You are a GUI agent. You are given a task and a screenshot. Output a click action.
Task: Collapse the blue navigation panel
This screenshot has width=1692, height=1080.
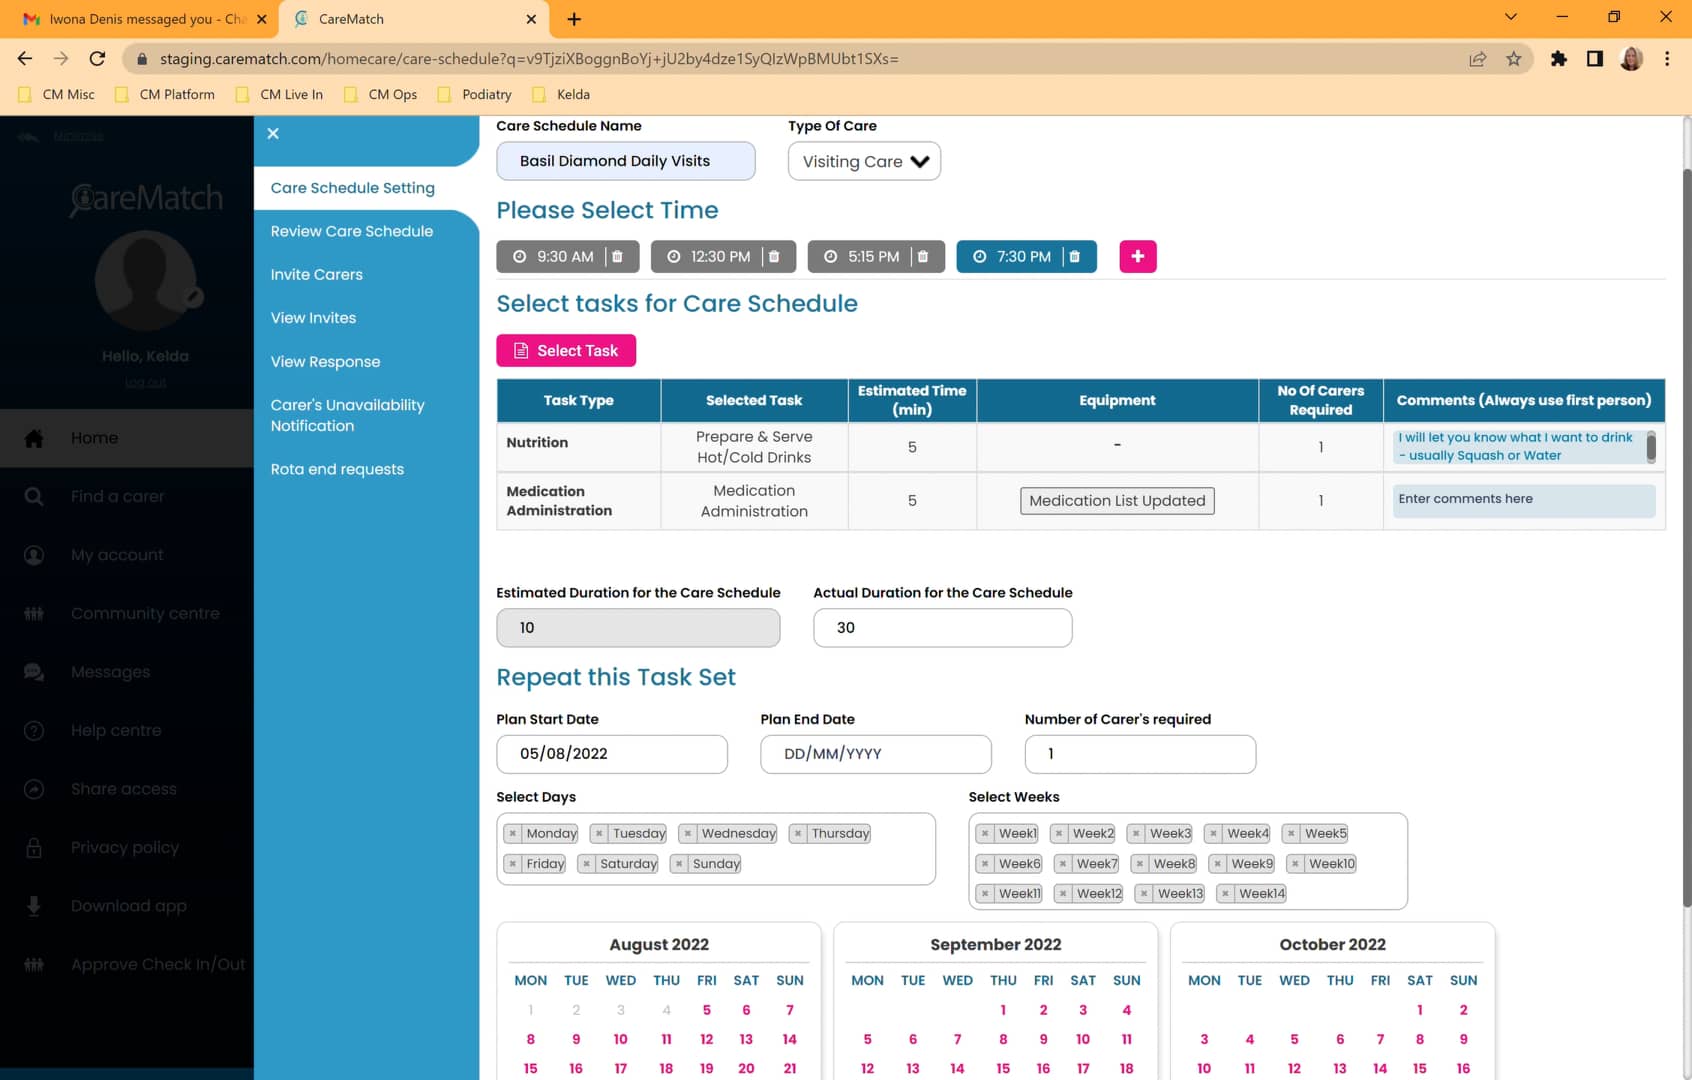tap(272, 133)
